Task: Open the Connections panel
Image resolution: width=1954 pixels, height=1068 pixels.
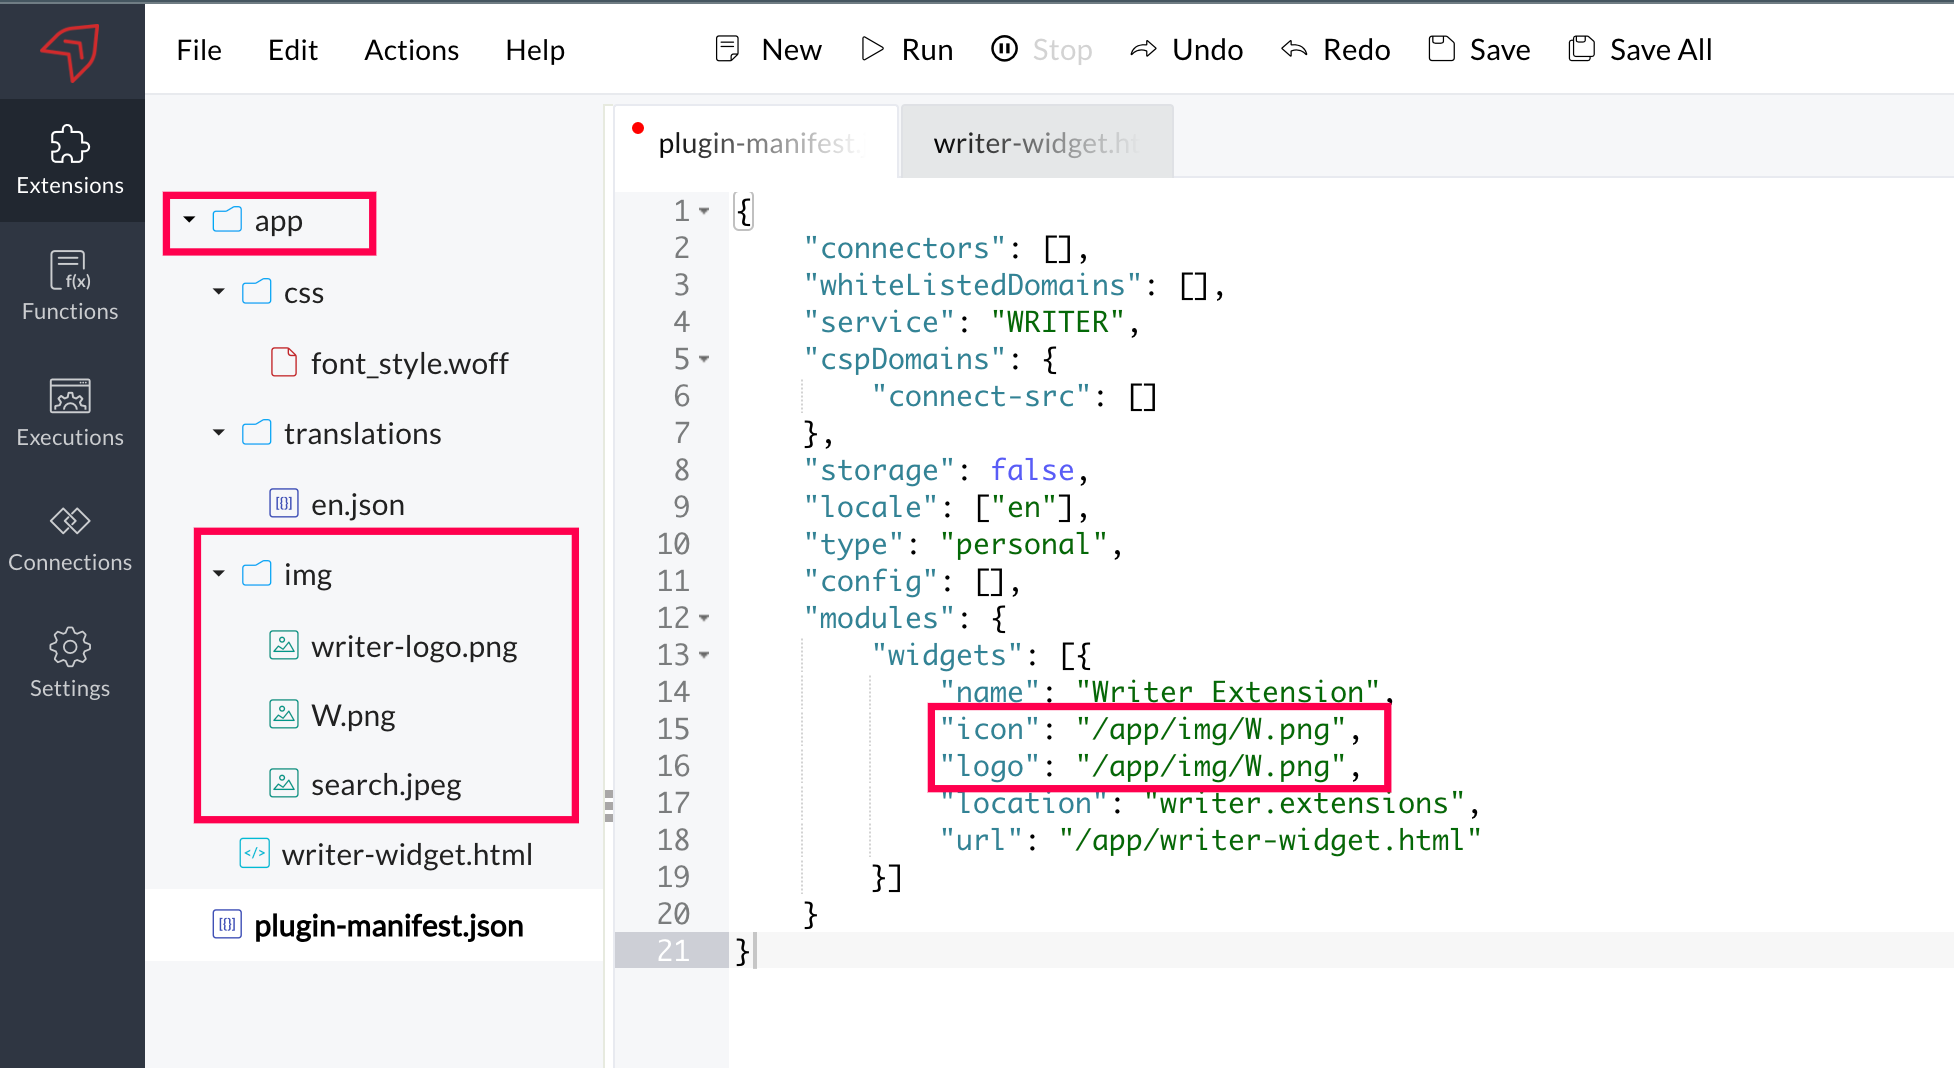Action: tap(70, 538)
